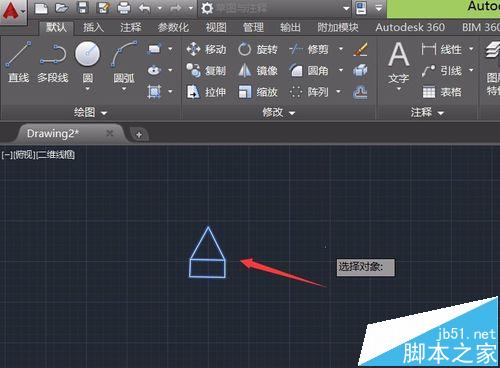Open the Add-ins (附加模块) ribbon tab
The height and width of the screenshot is (368, 500).
click(x=338, y=27)
